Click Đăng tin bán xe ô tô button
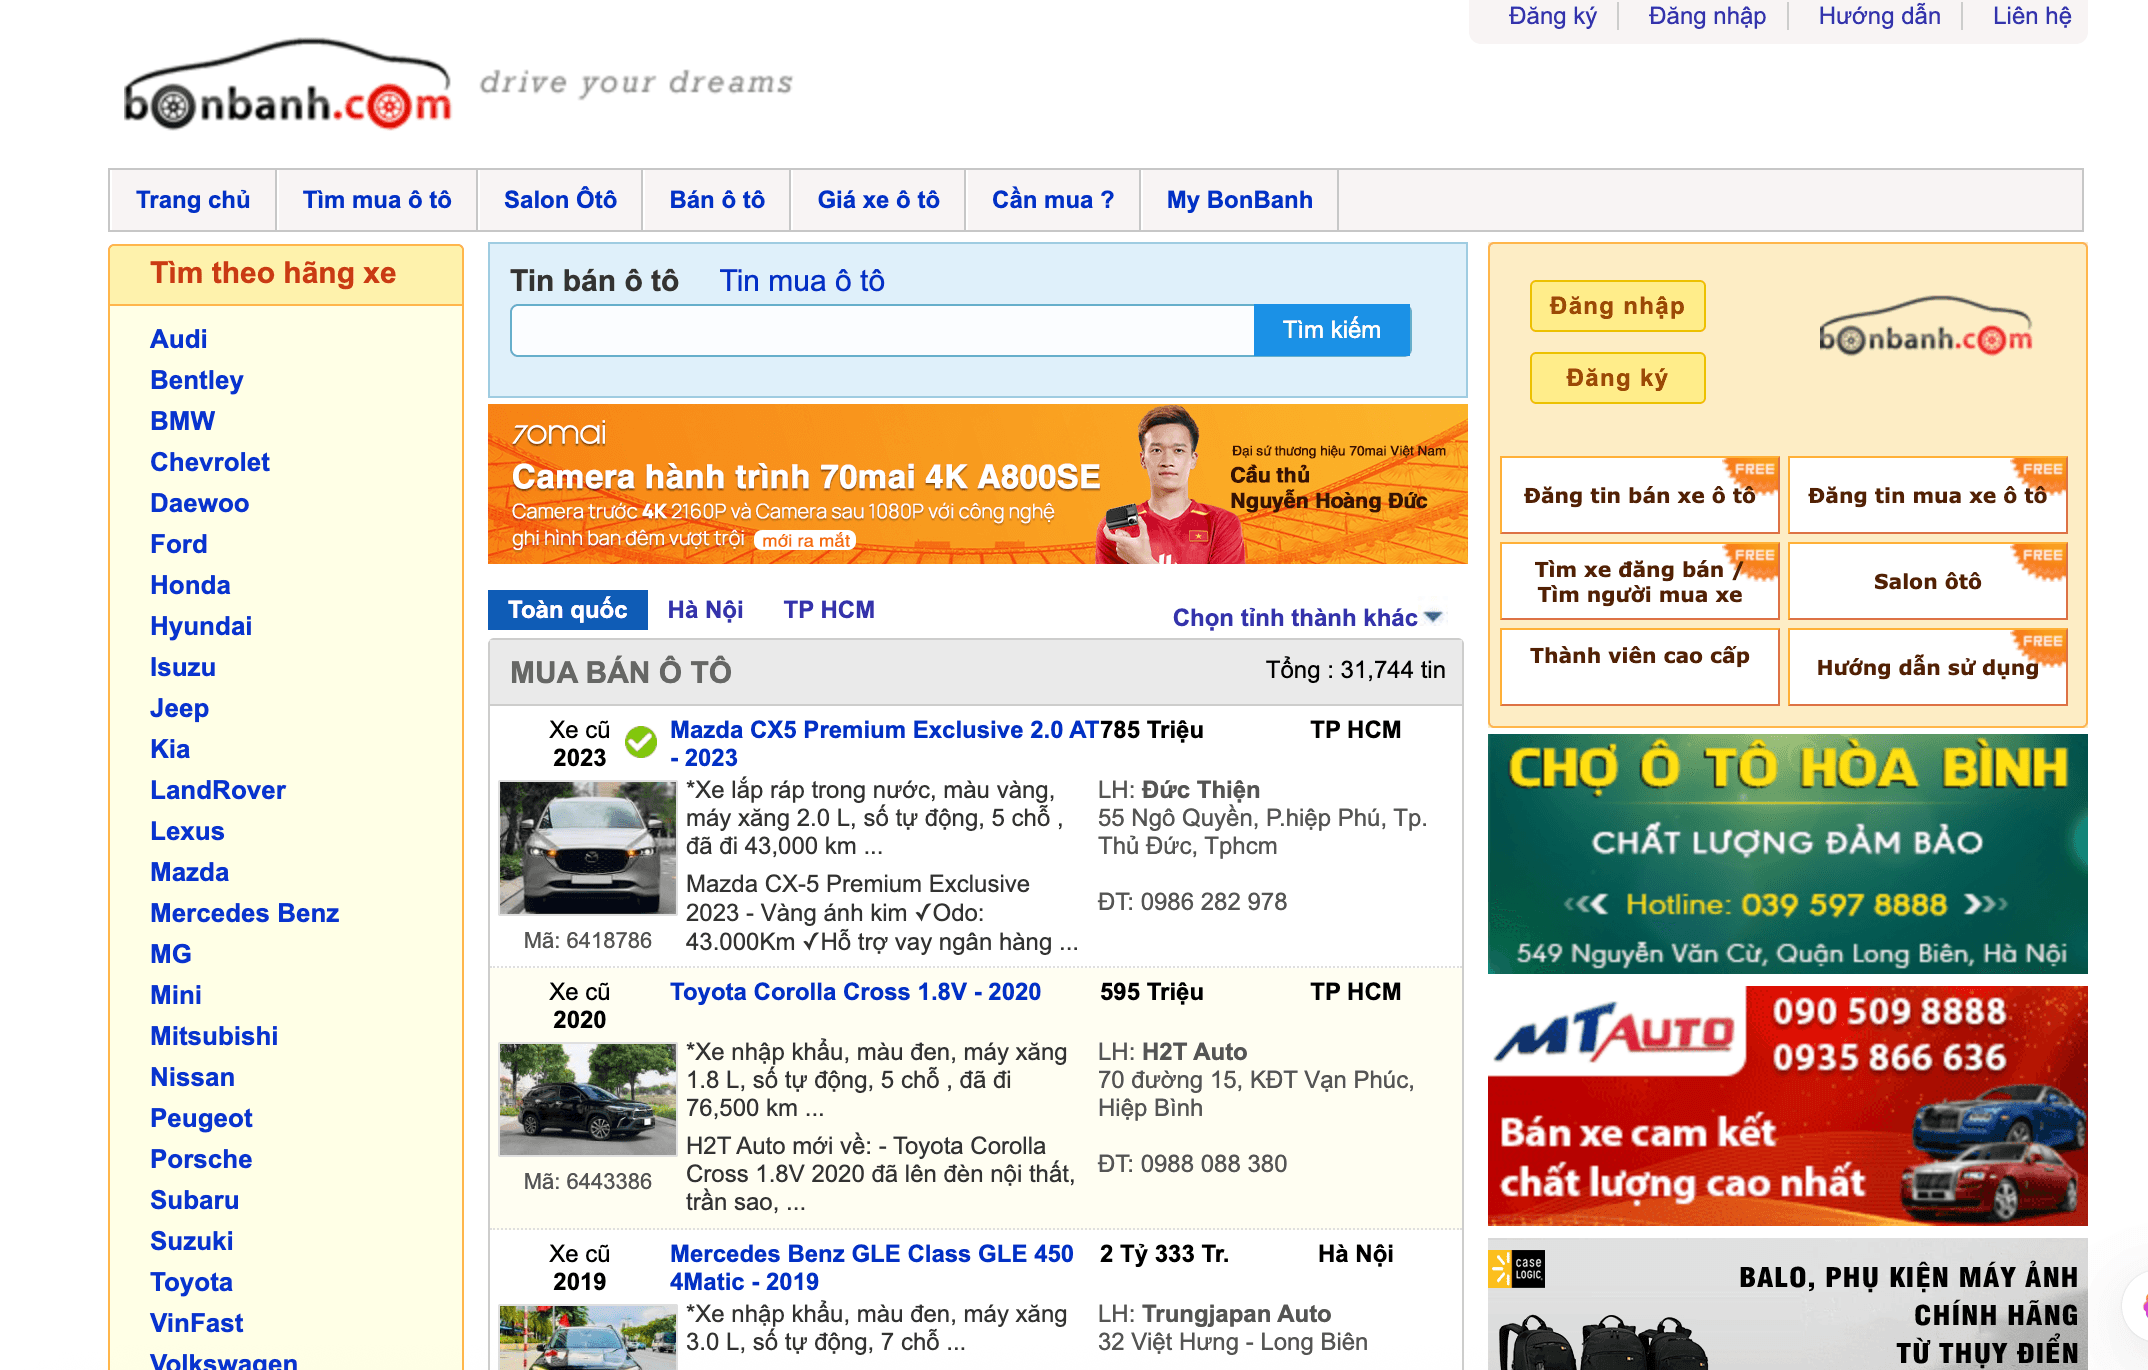 click(1640, 495)
